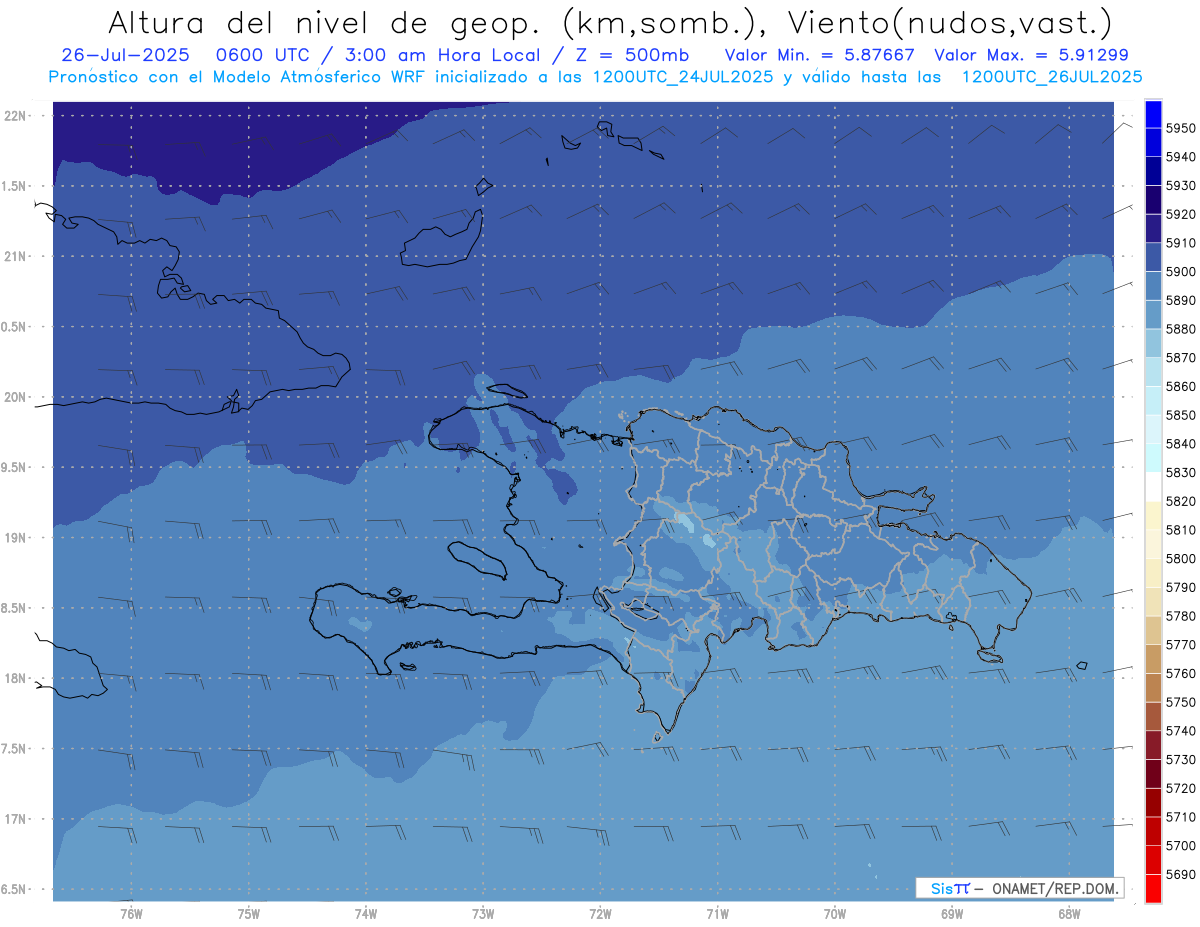The height and width of the screenshot is (927, 1200).
Task: Click the '21N' latitude label
Action: click(16, 256)
